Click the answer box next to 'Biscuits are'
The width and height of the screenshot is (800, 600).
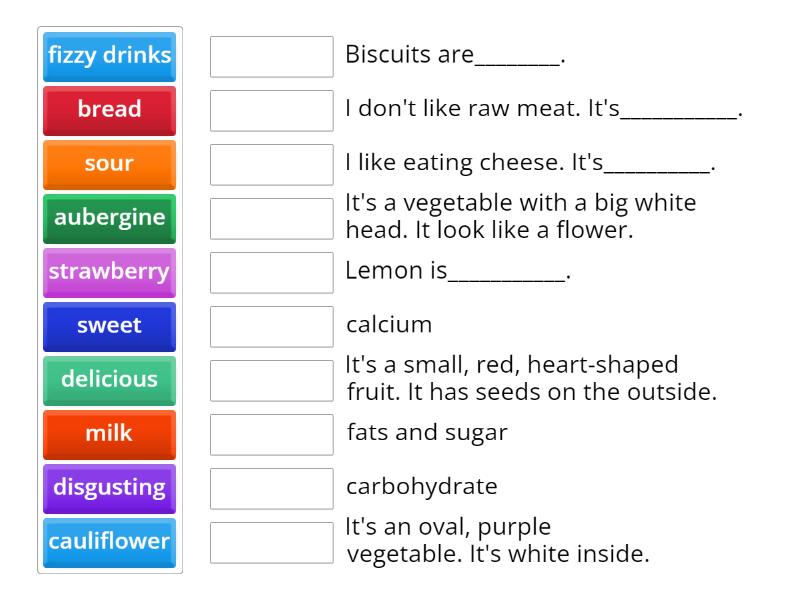click(272, 57)
